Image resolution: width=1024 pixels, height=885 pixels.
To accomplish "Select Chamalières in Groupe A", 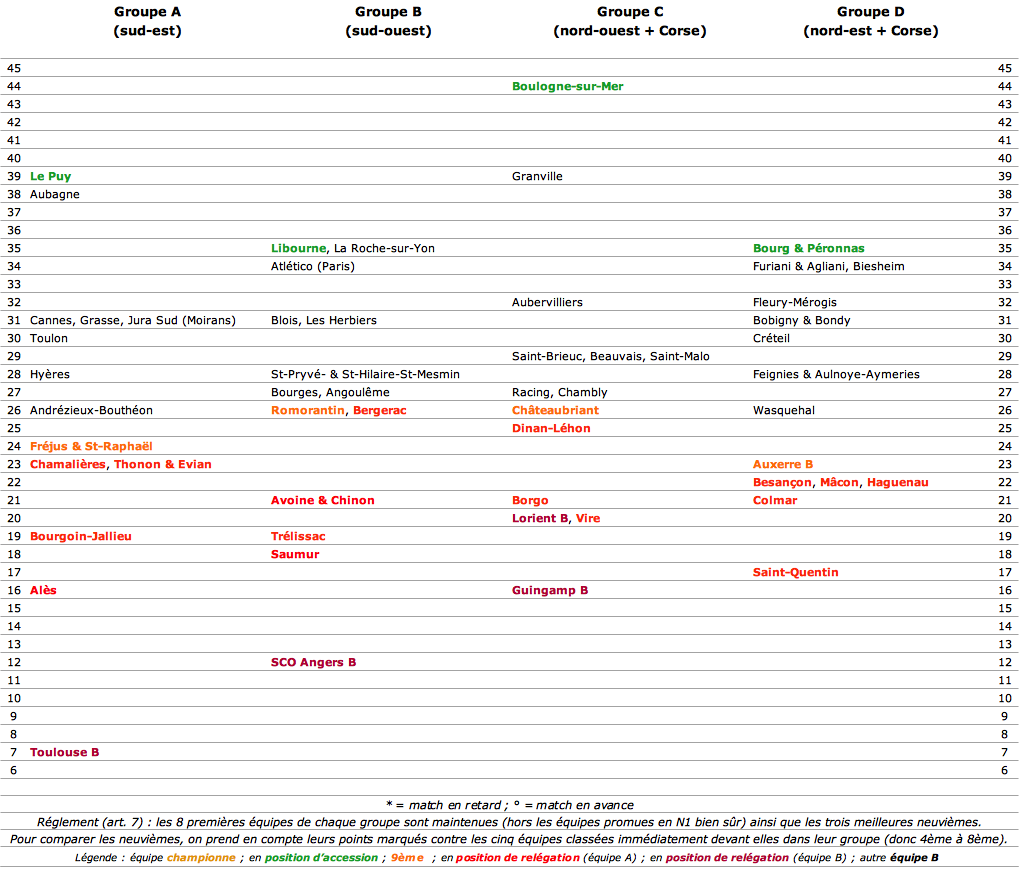I will (x=68, y=464).
